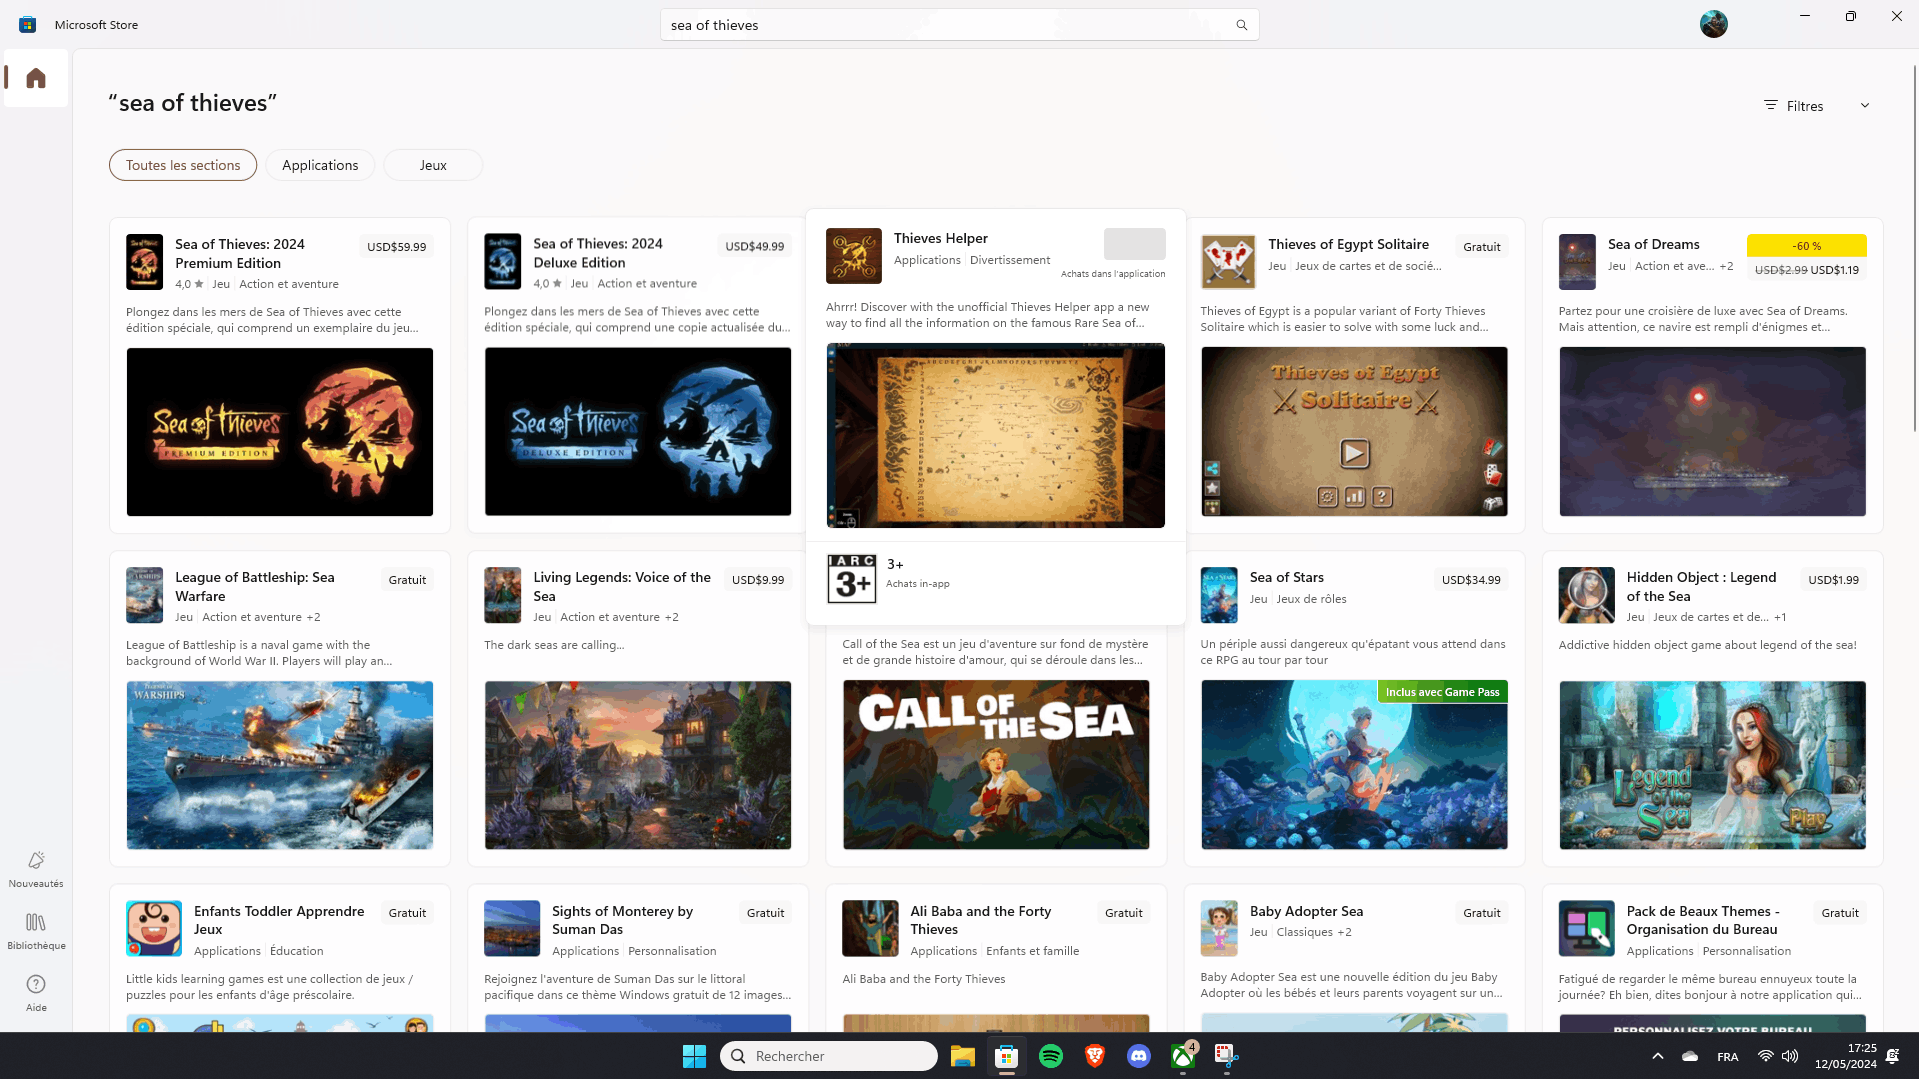Image resolution: width=1919 pixels, height=1079 pixels.
Task: Click the Thieves of Egypt Solitaire icon
Action: 1228,262
